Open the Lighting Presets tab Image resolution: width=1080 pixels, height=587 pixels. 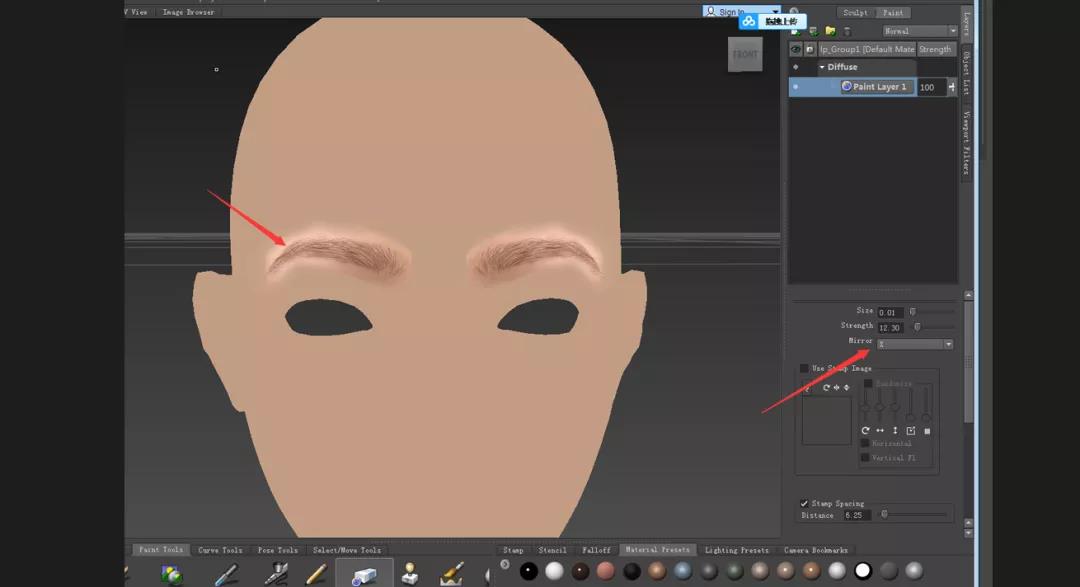click(x=736, y=550)
